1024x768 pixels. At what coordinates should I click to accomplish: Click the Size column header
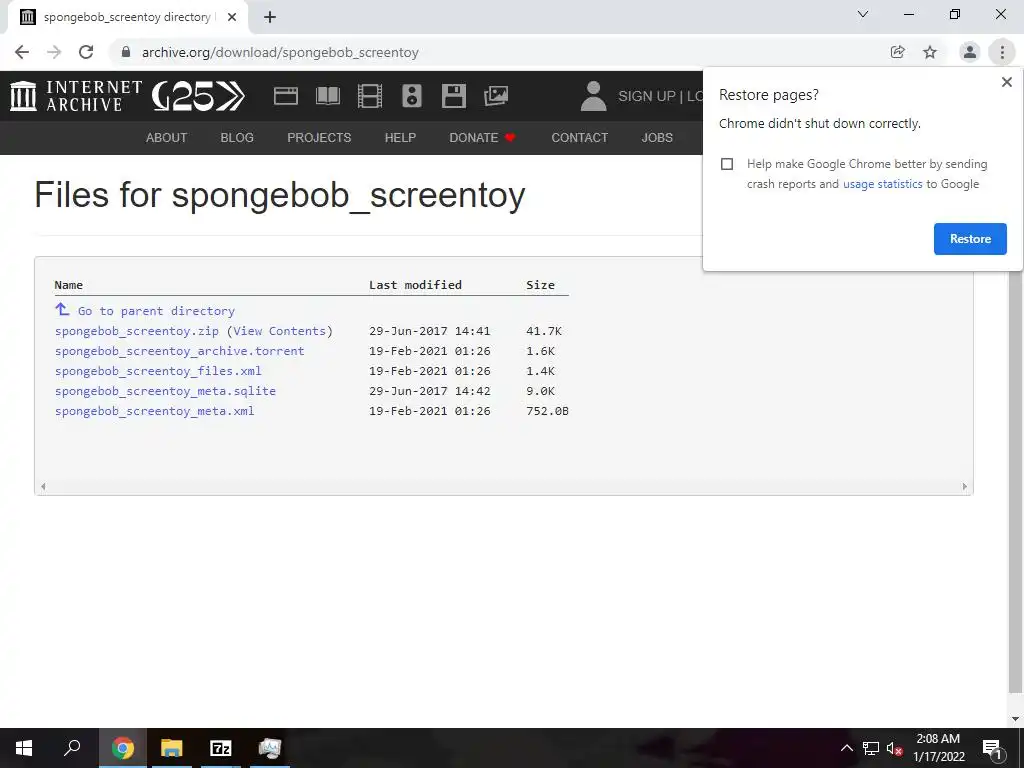pos(541,285)
